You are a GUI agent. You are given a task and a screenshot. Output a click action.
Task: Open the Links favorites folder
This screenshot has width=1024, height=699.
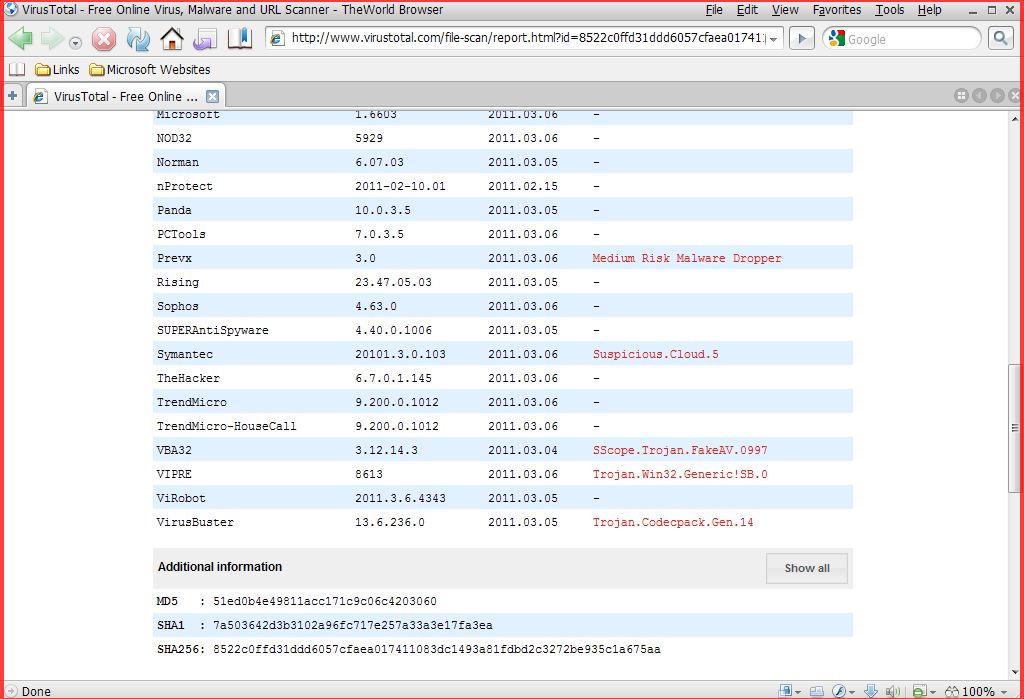point(57,69)
